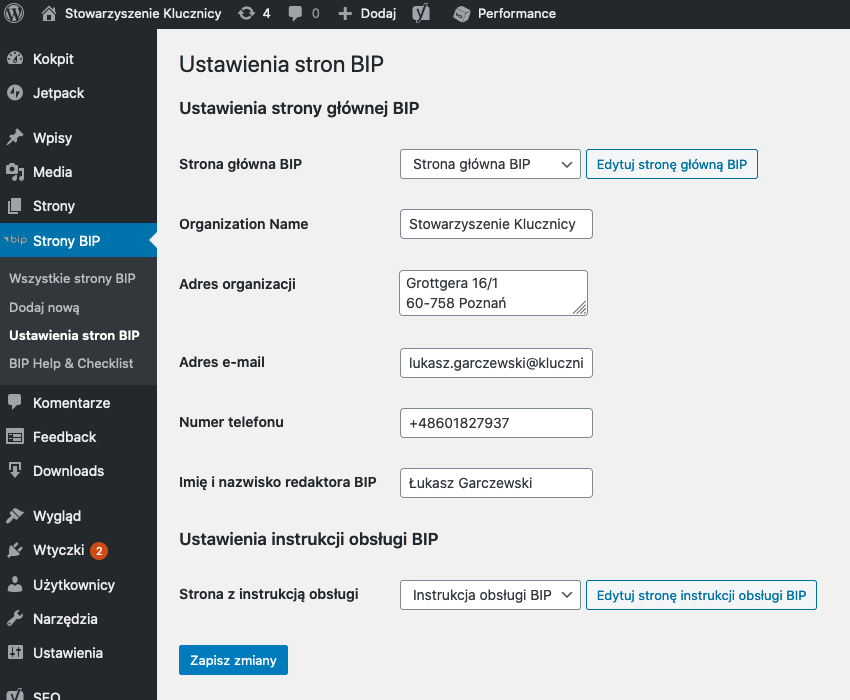The width and height of the screenshot is (850, 700).
Task: Open Jetpack from the sidebar
Action: coord(58,93)
